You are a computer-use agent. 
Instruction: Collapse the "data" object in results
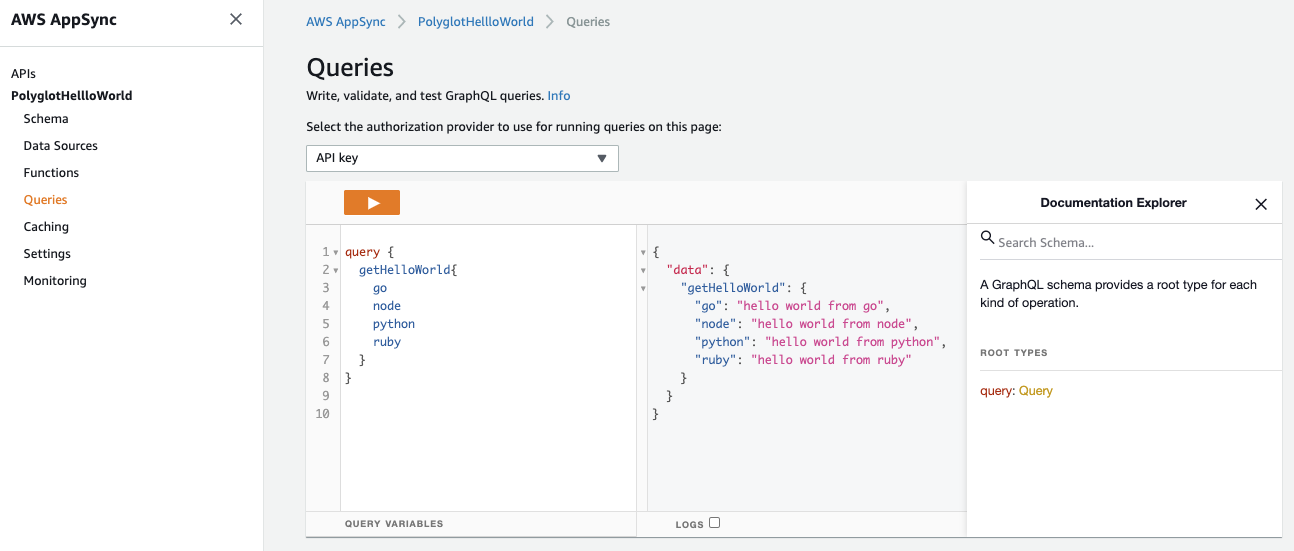(x=643, y=271)
